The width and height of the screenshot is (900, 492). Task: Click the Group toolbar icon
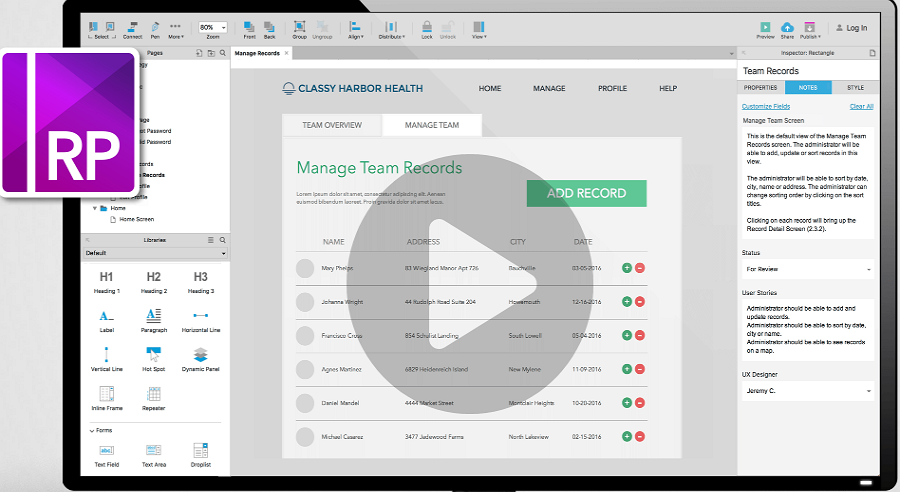300,30
